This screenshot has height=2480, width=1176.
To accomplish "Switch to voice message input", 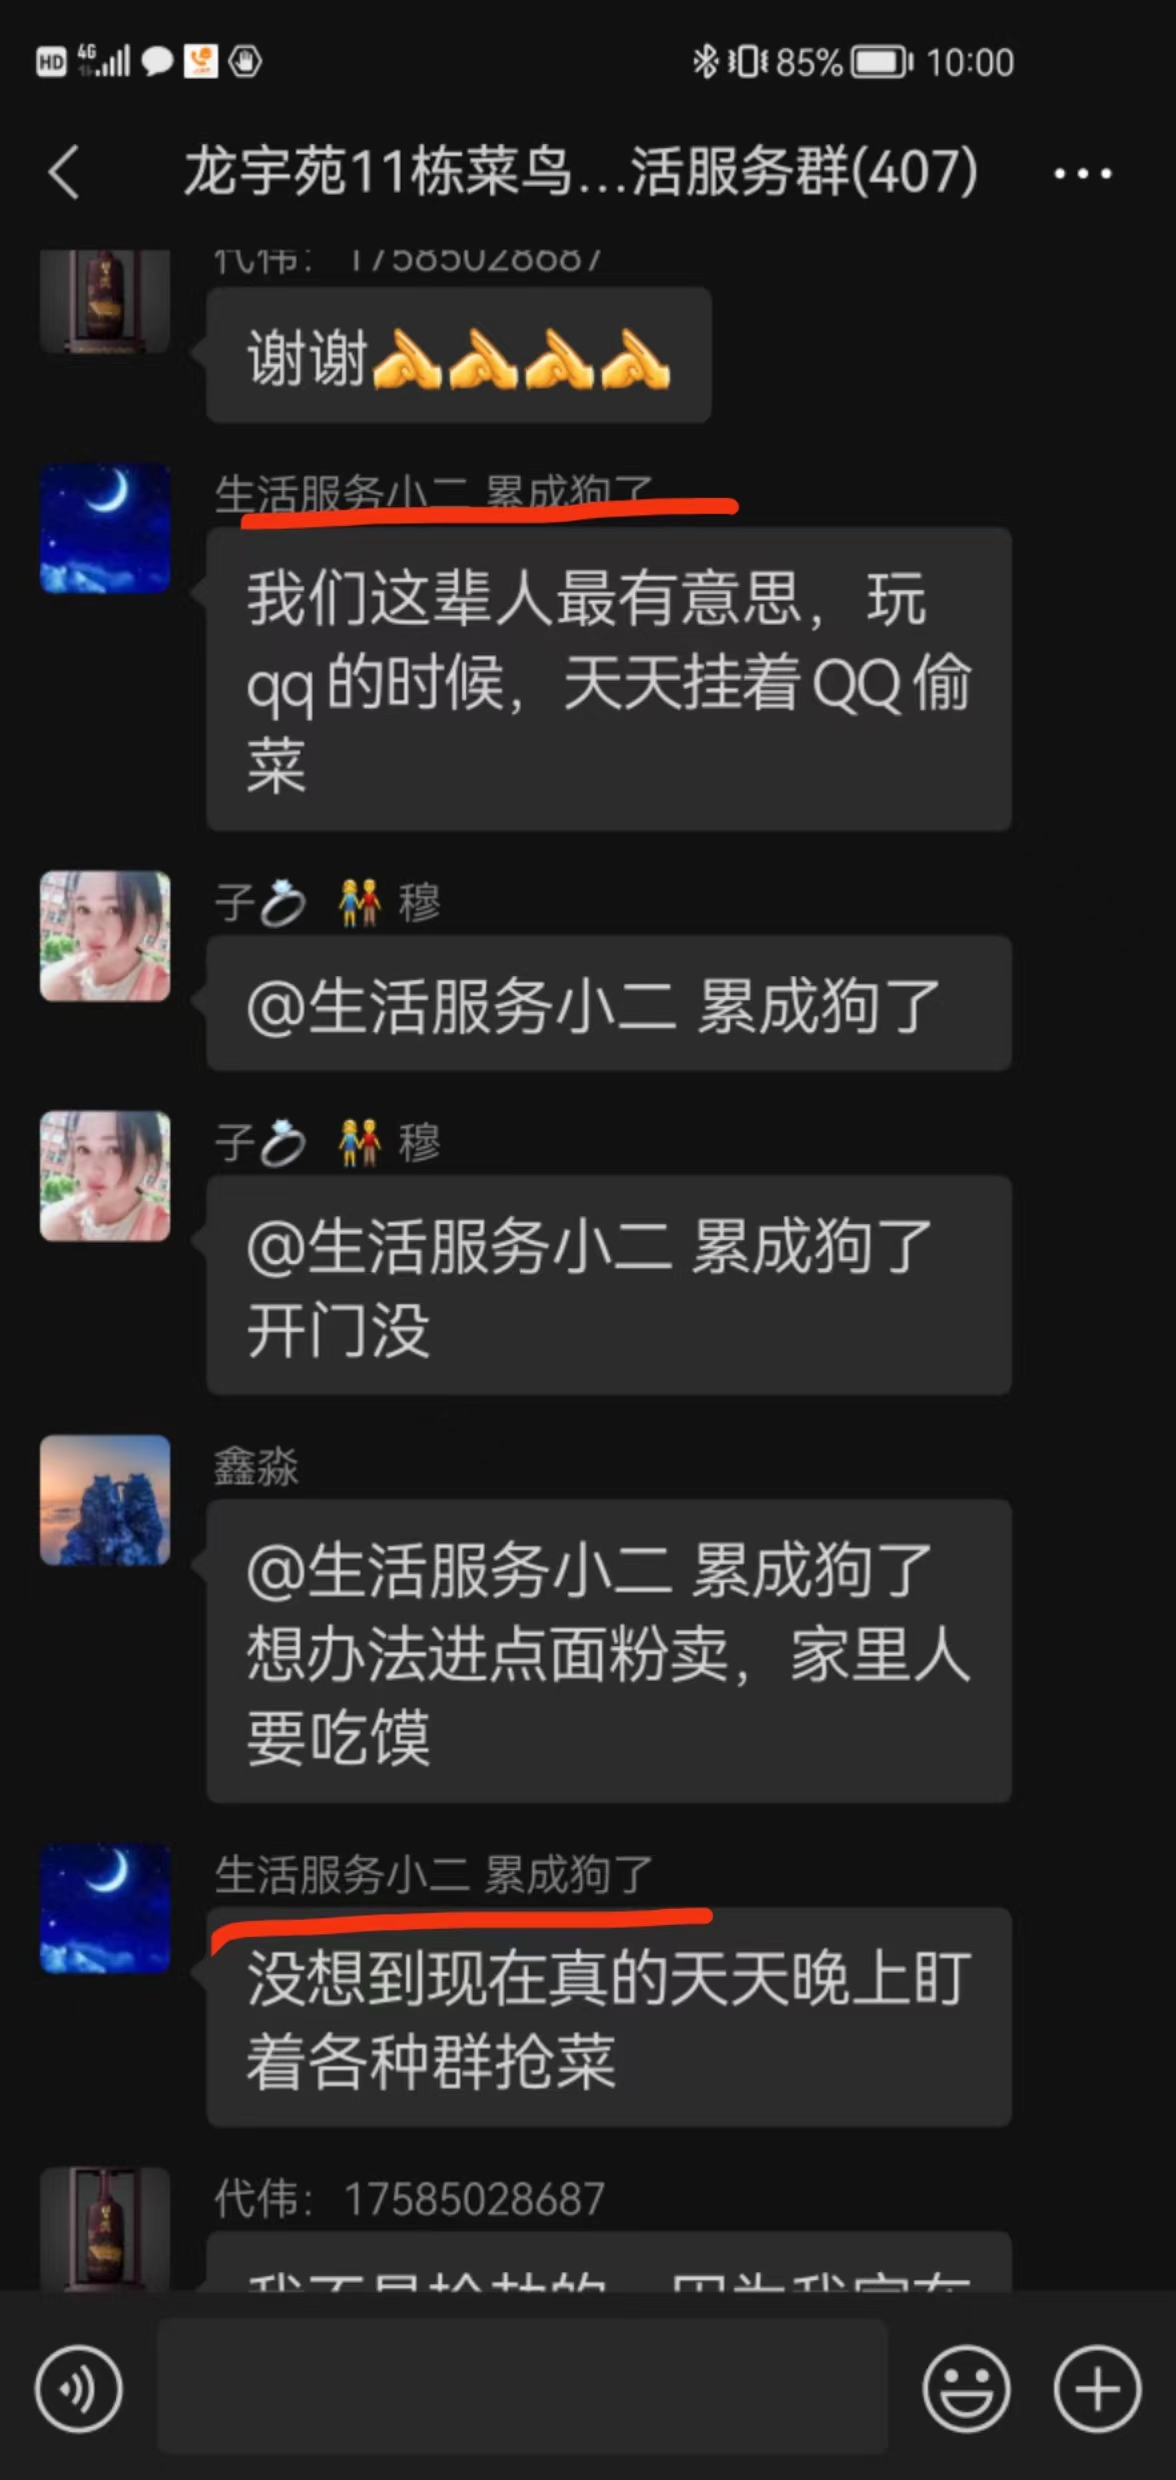I will click(x=78, y=2388).
